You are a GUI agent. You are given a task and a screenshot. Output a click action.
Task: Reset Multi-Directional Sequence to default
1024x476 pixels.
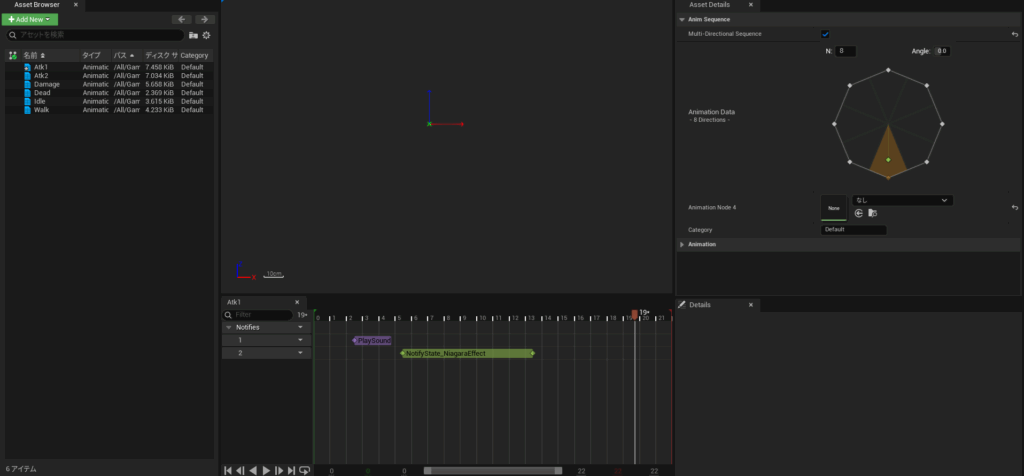[x=1014, y=34]
